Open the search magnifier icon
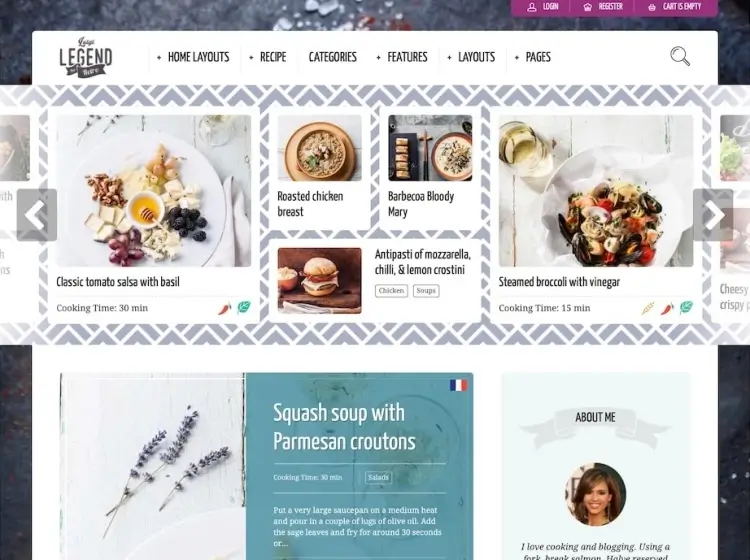This screenshot has width=750, height=560. [x=680, y=56]
